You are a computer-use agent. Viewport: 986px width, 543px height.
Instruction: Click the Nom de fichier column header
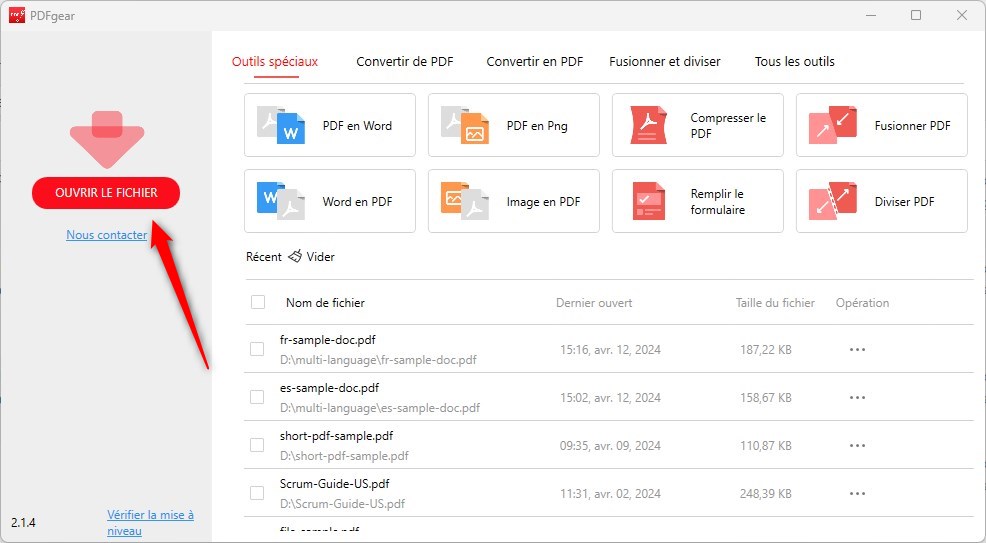(x=325, y=303)
